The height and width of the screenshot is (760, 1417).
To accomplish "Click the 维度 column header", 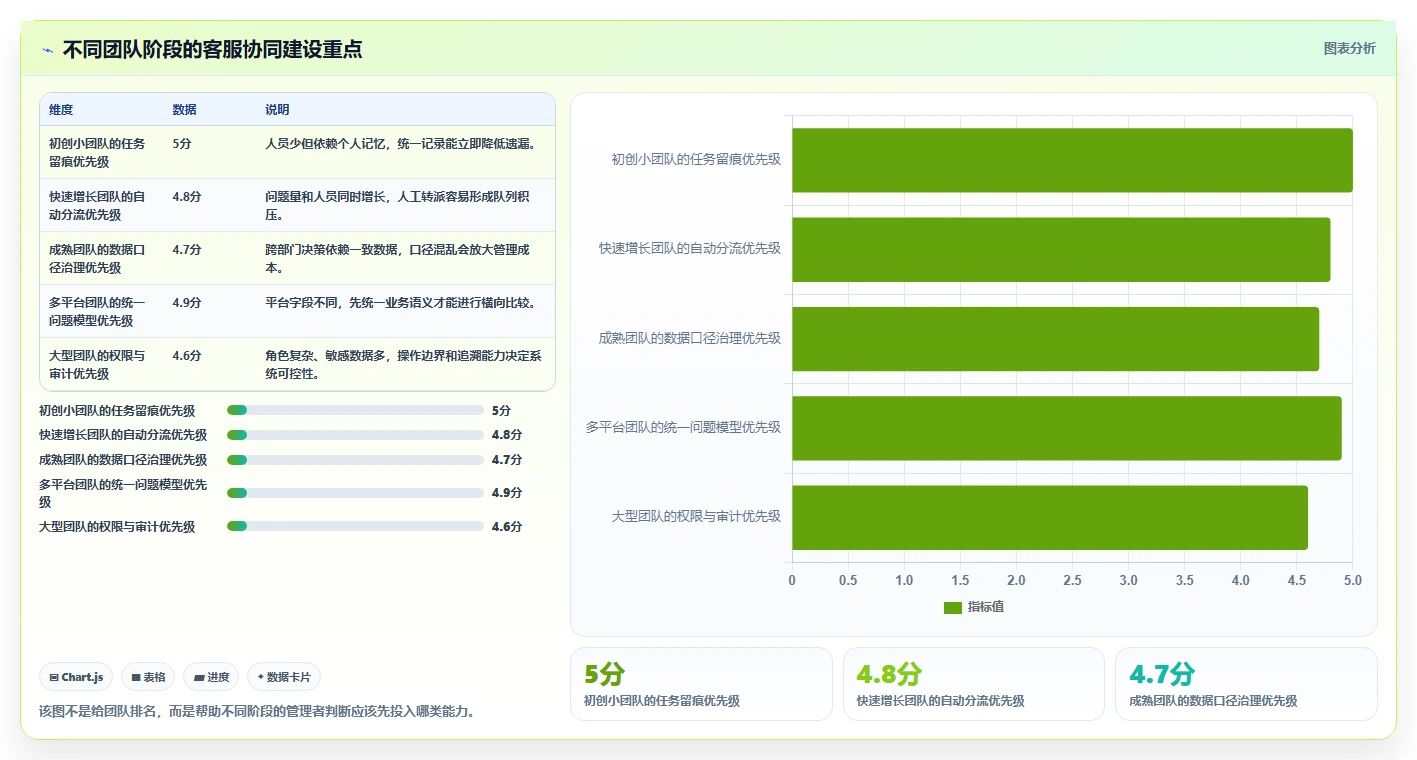I will (61, 110).
